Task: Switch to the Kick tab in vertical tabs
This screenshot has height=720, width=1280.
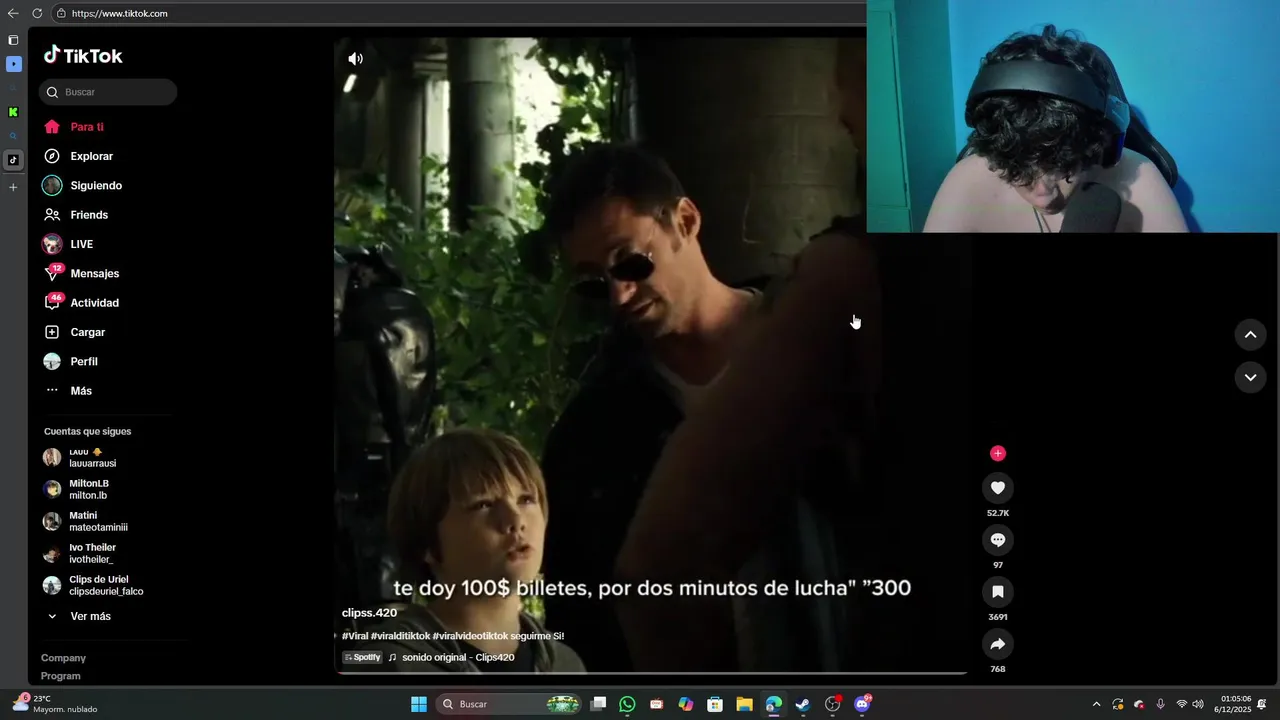Action: pyautogui.click(x=13, y=112)
